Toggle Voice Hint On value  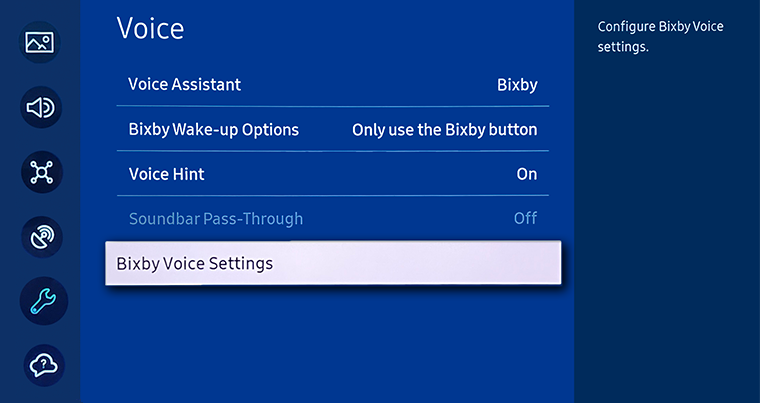coord(527,174)
